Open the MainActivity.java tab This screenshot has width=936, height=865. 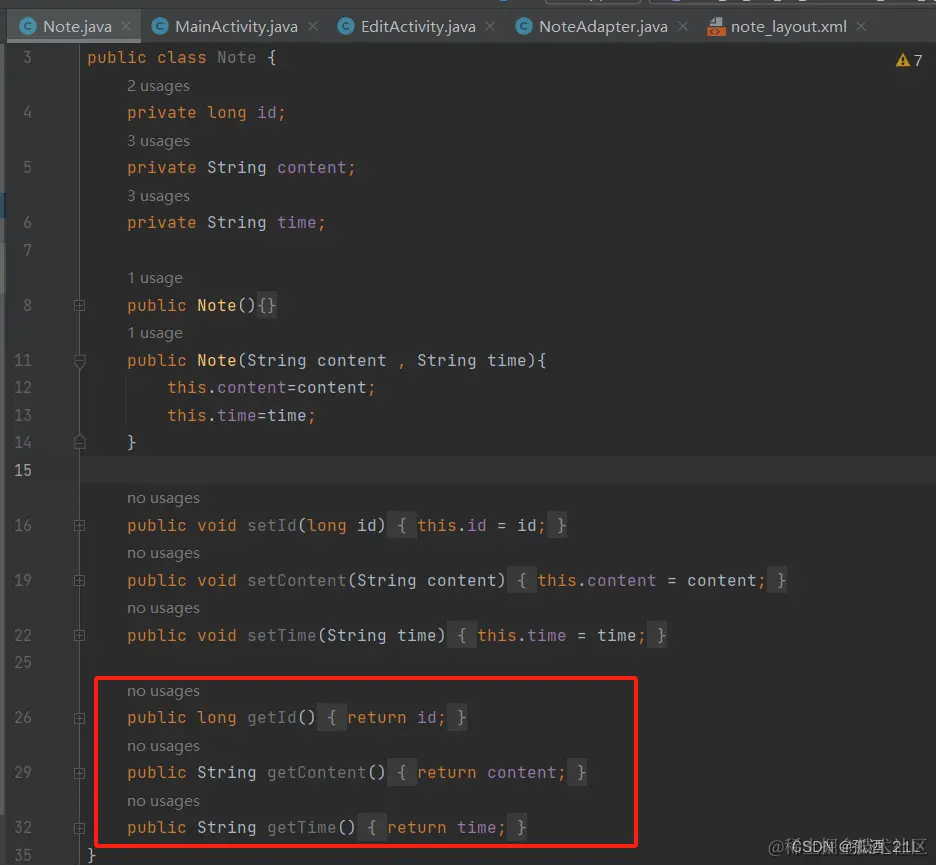pos(236,27)
